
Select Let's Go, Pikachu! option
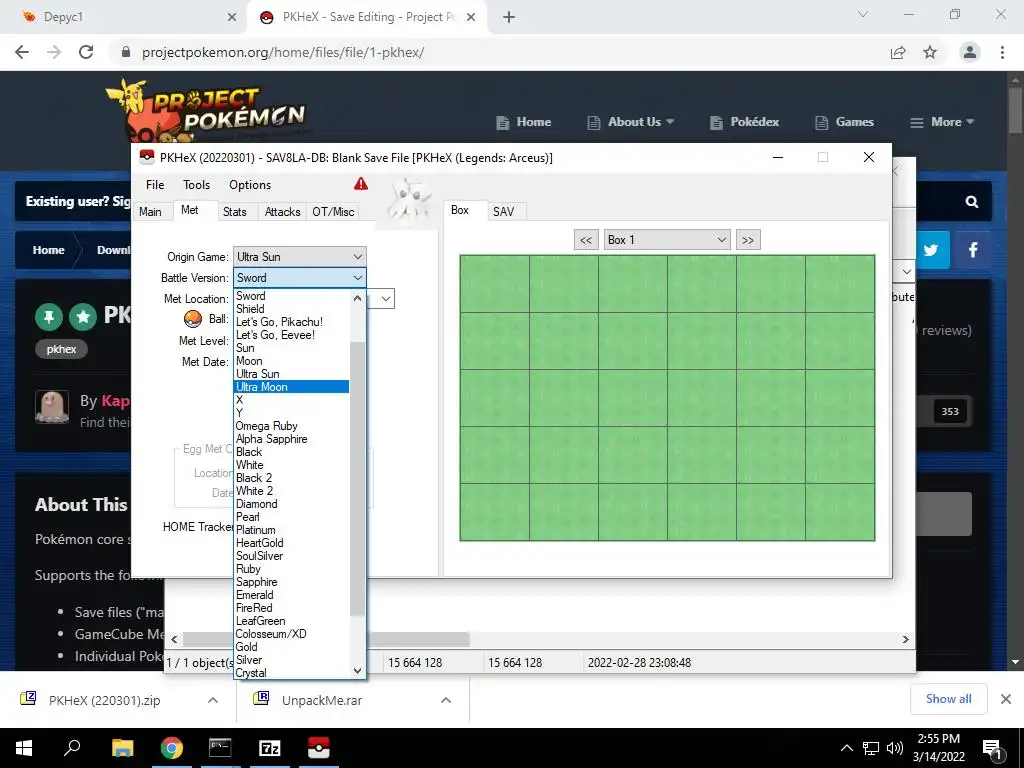[x=291, y=322]
